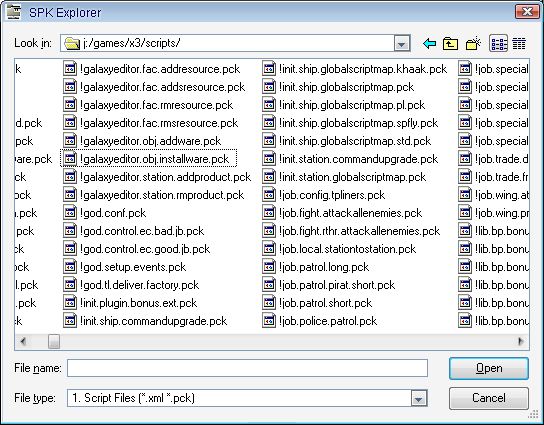Image resolution: width=544 pixels, height=425 pixels.
Task: Click icon of !galaxyeditor.obj.installware.pck
Action: [x=70, y=159]
